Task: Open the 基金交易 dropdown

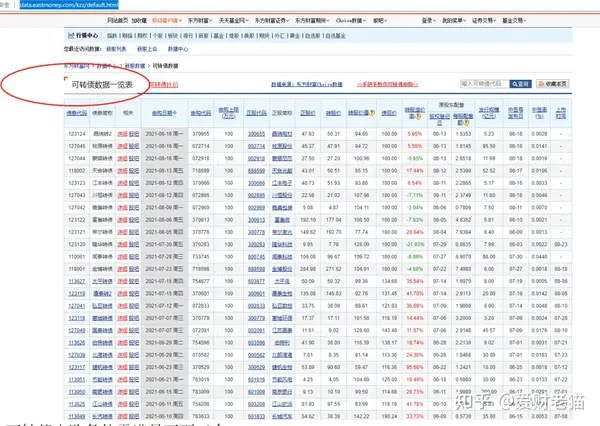Action: click(x=514, y=20)
